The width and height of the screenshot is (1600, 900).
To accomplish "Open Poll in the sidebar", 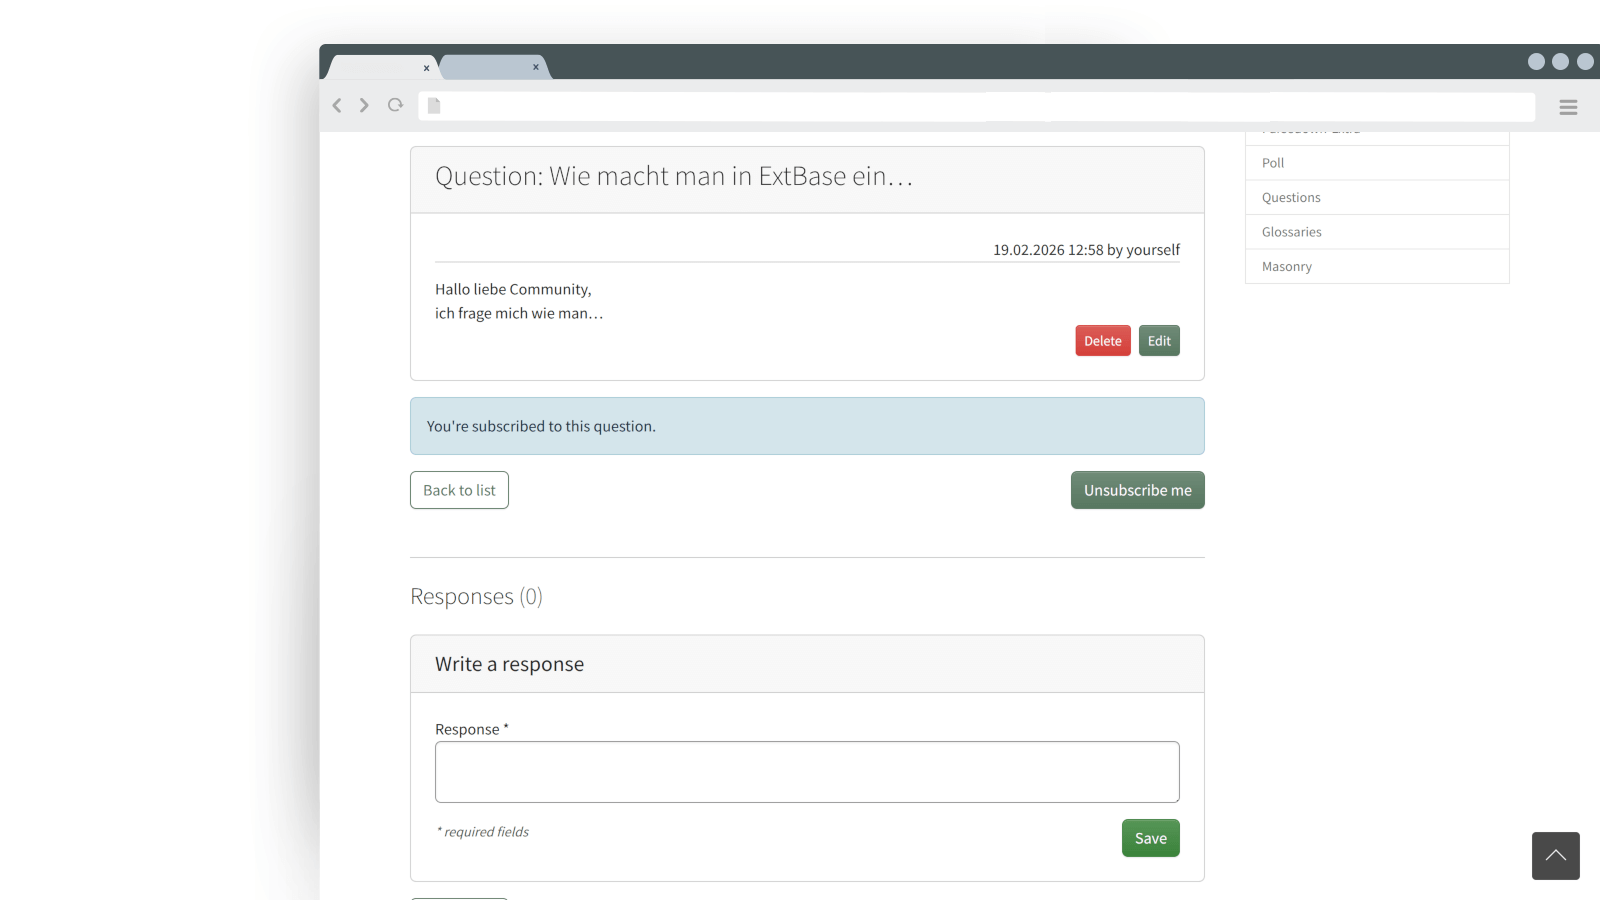I will click(x=1273, y=163).
